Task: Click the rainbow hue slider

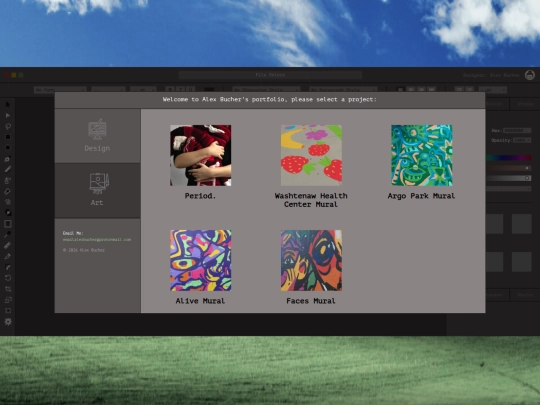Action: [x=508, y=158]
